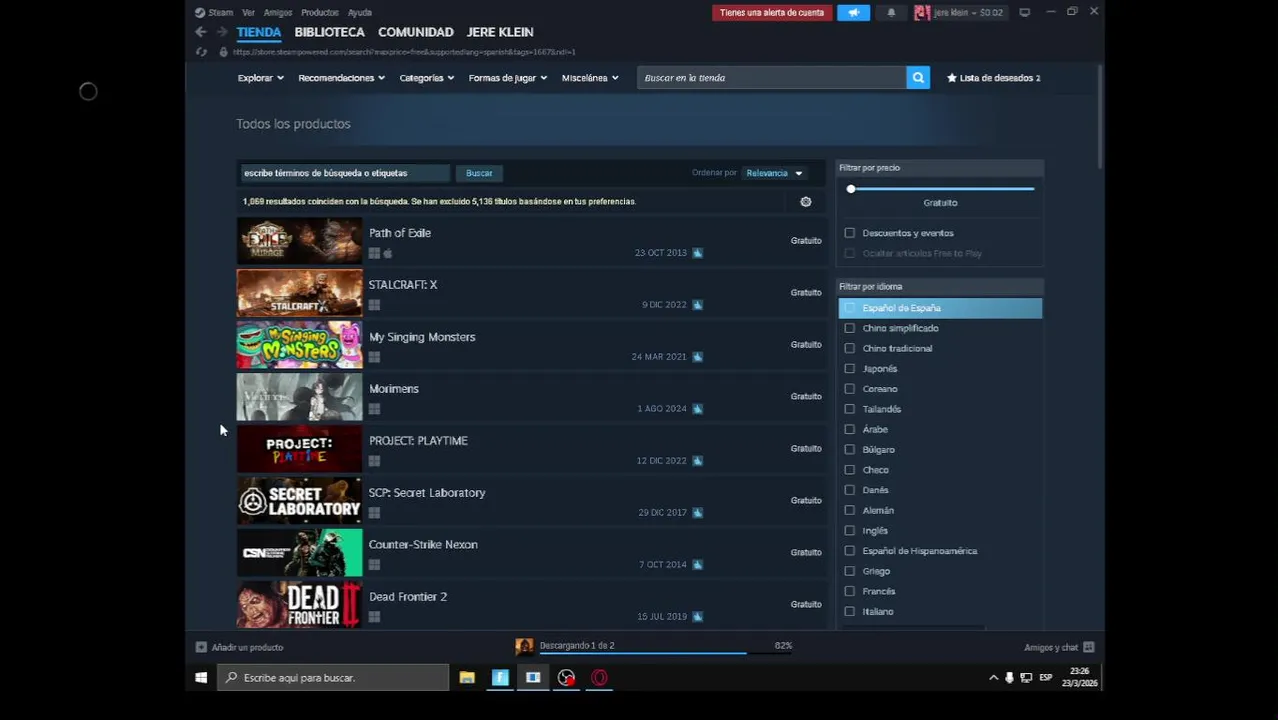Uncheck Español de España language filter

[850, 308]
